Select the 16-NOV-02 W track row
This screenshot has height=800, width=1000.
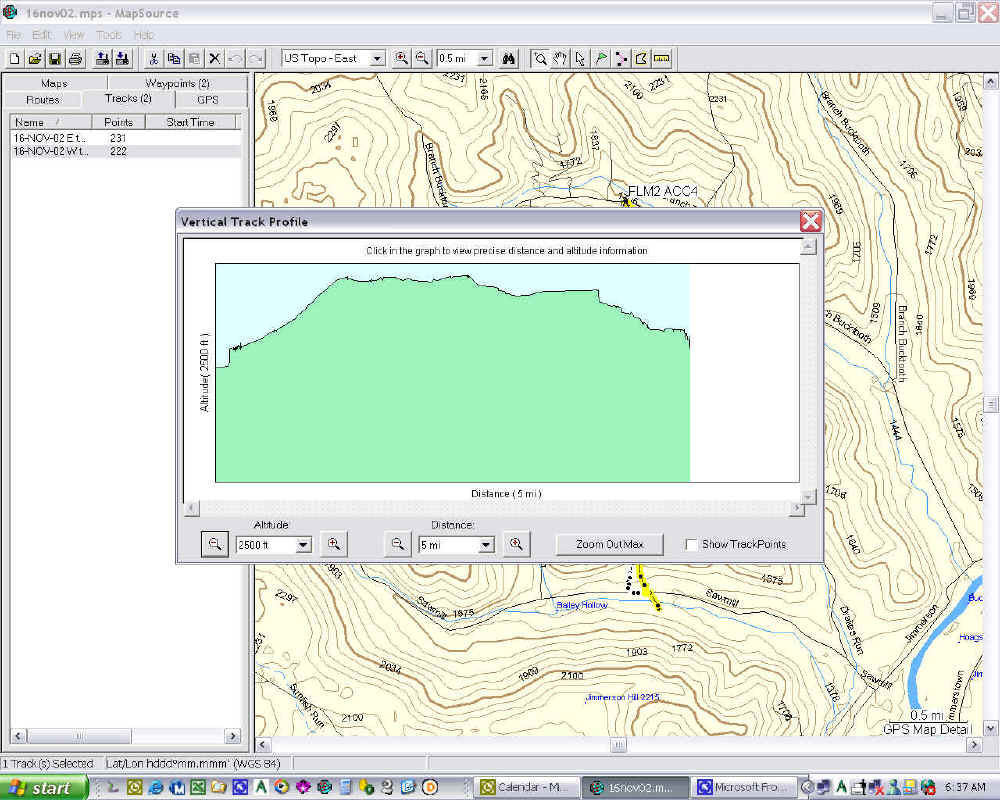[126, 151]
